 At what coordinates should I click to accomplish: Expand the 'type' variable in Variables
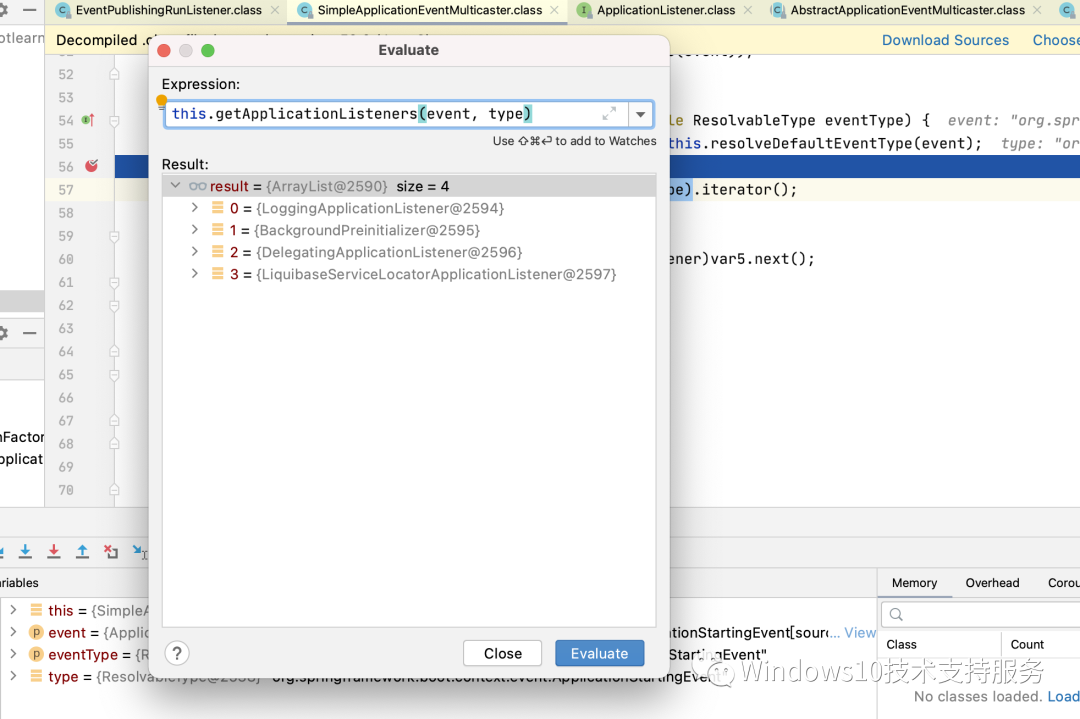point(13,676)
